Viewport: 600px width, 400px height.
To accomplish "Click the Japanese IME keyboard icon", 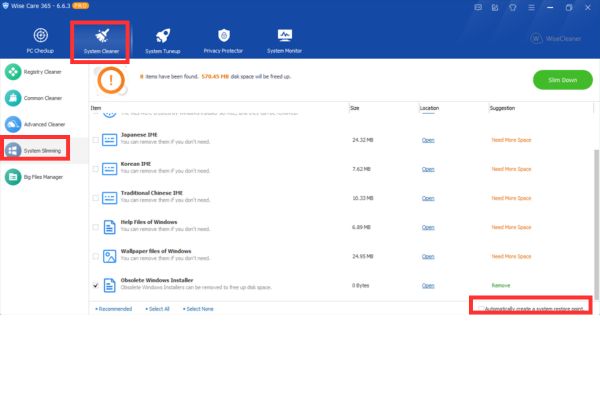I will coord(109,140).
